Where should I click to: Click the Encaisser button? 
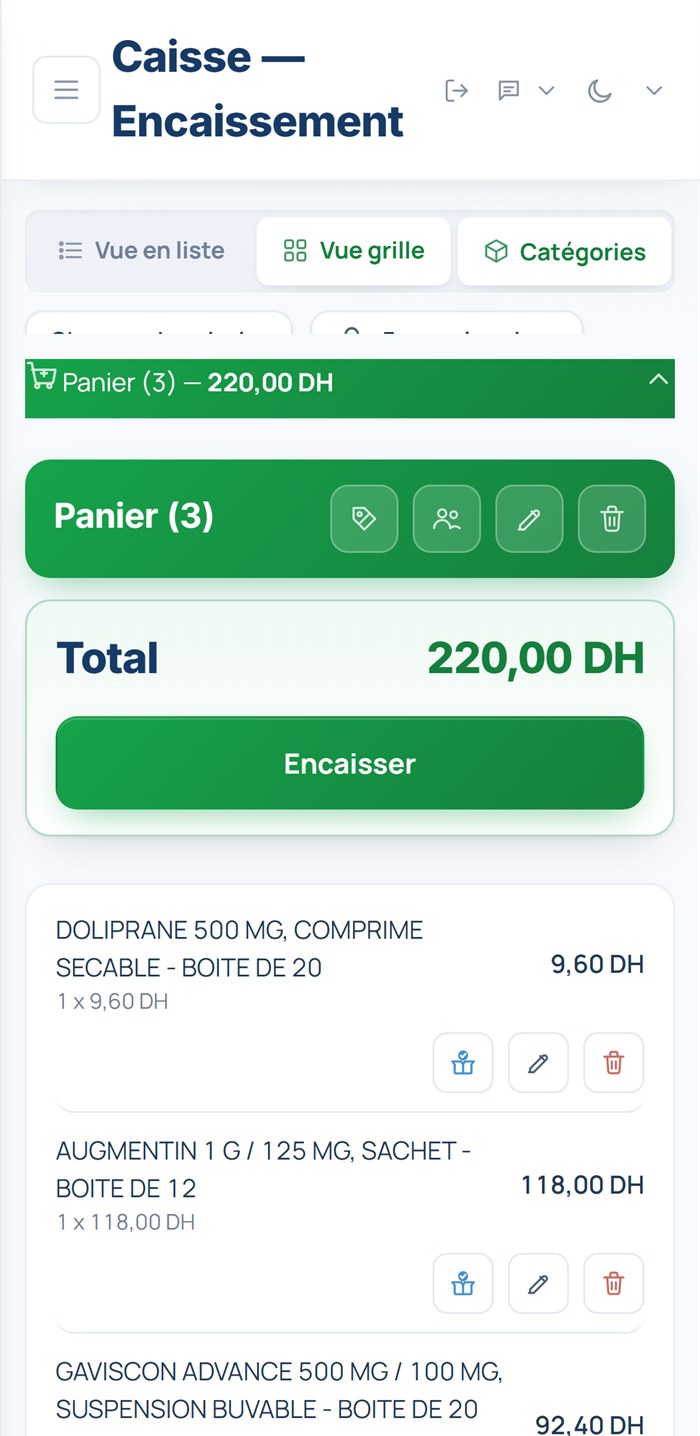tap(350, 763)
